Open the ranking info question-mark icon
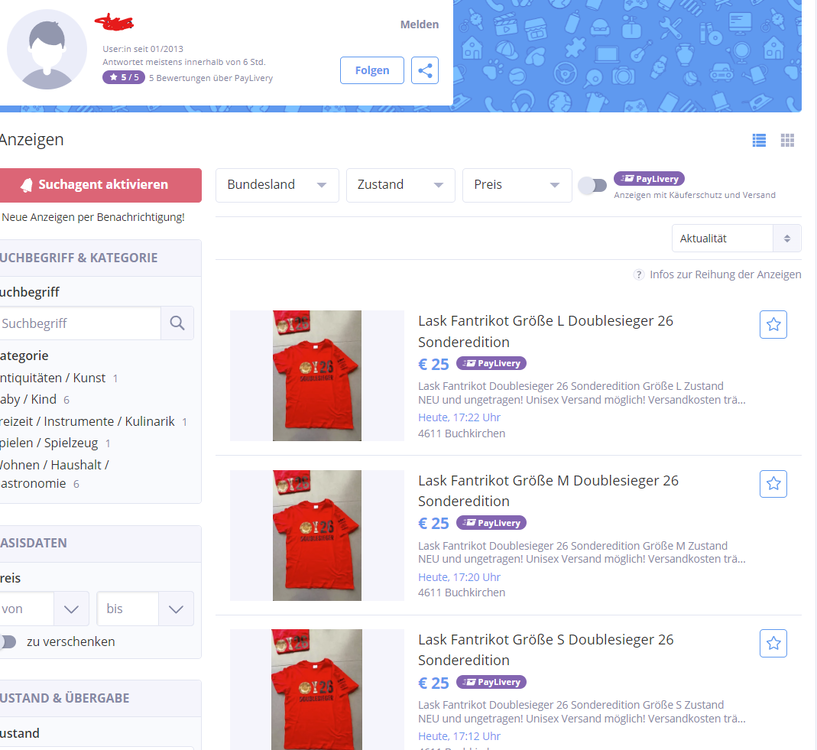817x750 pixels. [x=638, y=275]
